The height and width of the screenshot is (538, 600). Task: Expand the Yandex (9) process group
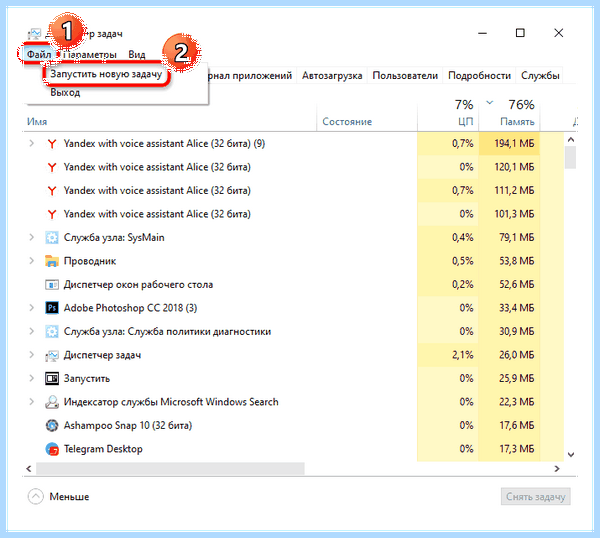[x=31, y=143]
